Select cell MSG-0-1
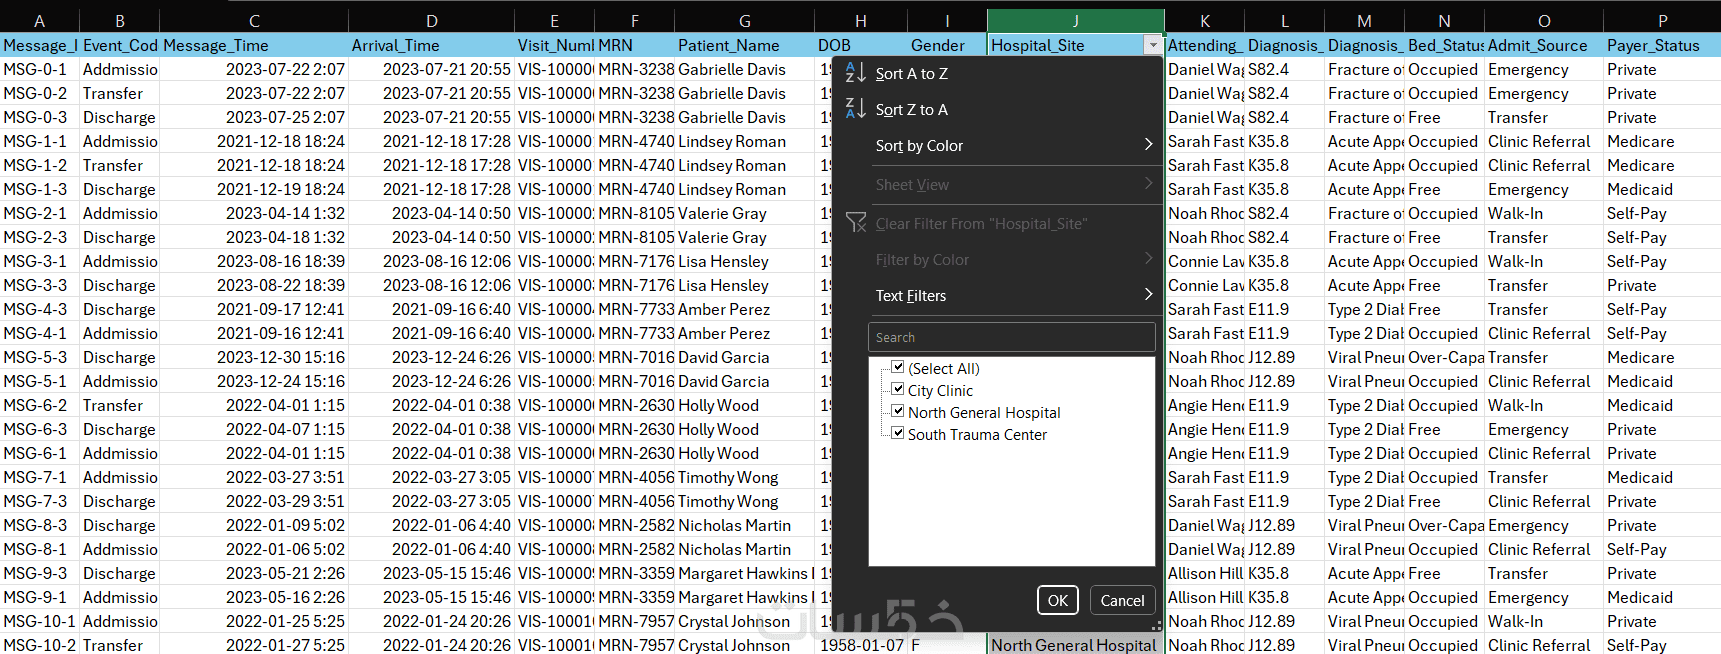1721x654 pixels. coord(40,69)
